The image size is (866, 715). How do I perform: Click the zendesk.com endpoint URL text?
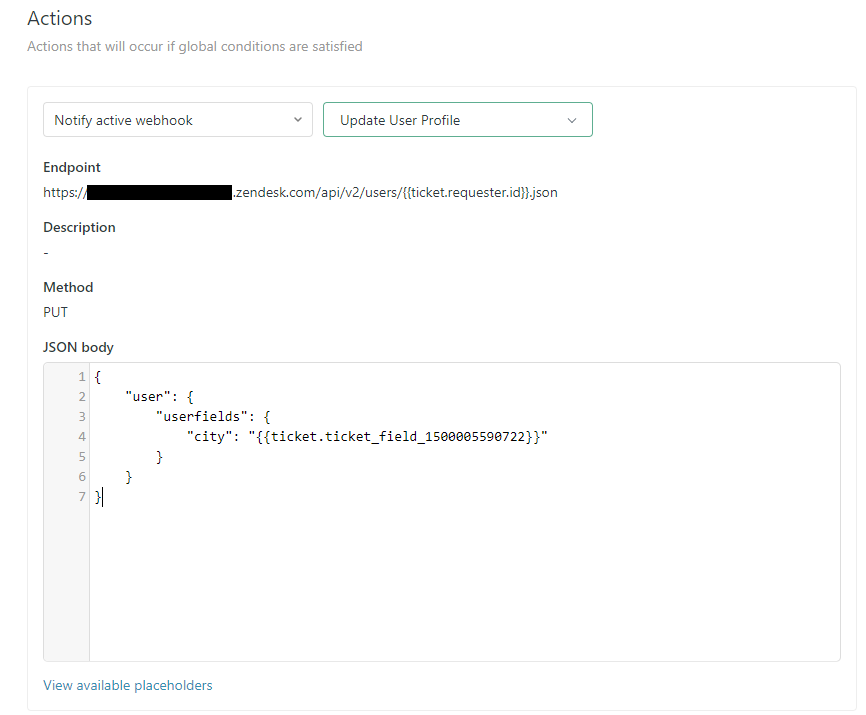tap(395, 192)
